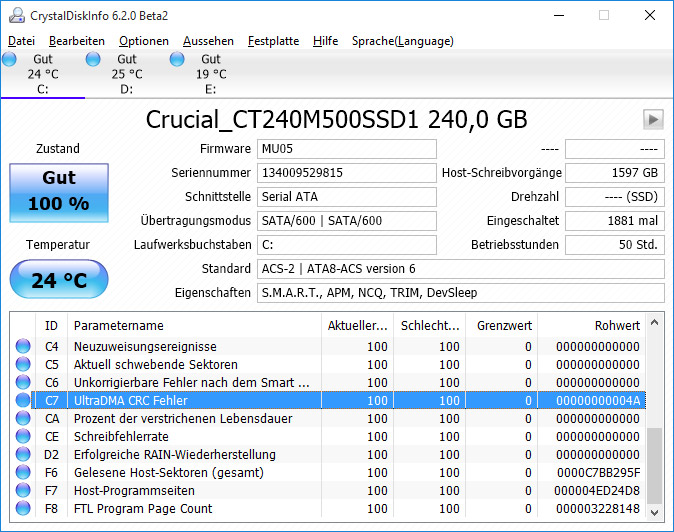Select the FTL Program Page Count row
Viewport: 674px width, 532px height.
(328, 509)
